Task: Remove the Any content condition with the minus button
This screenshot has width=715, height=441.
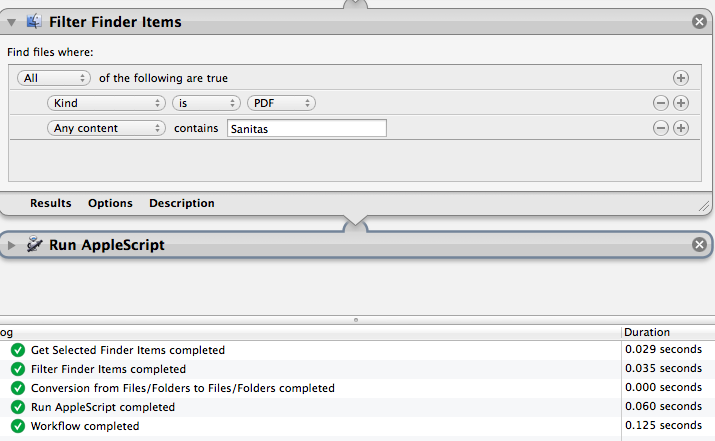Action: tap(661, 128)
